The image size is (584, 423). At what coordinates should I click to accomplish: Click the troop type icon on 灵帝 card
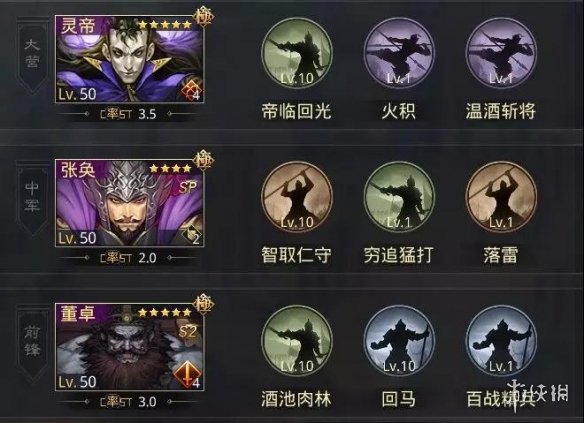(x=189, y=90)
